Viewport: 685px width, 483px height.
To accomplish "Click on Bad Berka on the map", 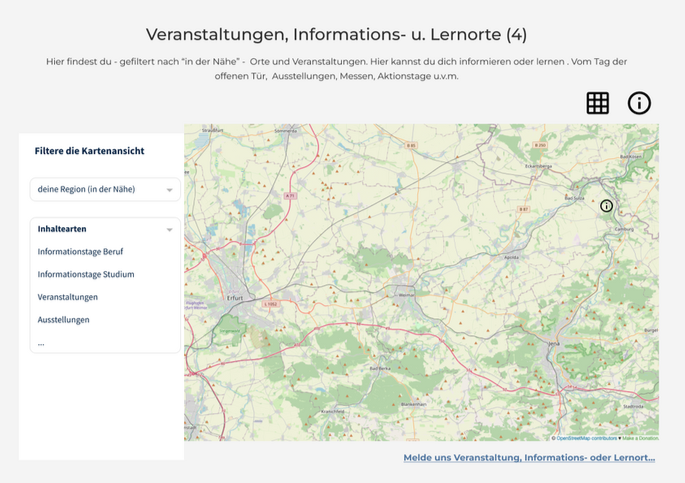I will [382, 368].
